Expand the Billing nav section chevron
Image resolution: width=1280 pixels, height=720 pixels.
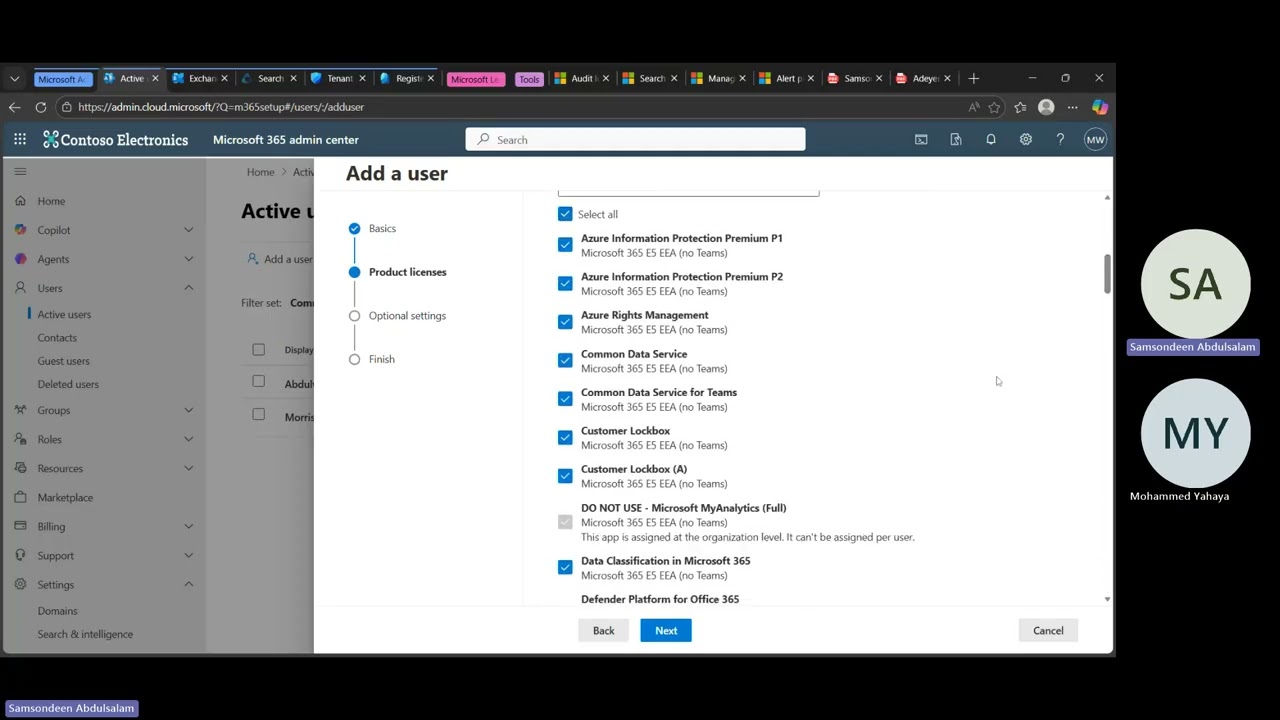(x=188, y=526)
